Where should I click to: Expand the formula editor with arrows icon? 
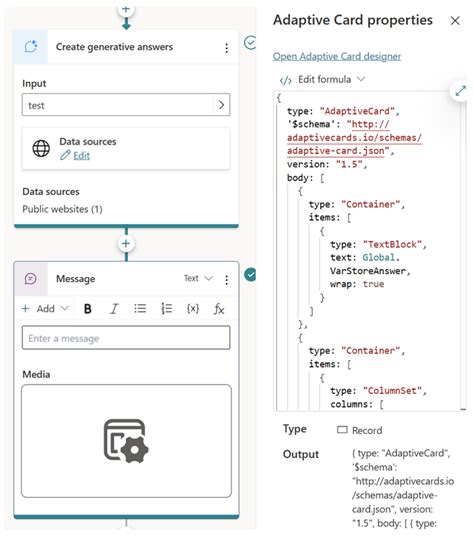point(460,91)
